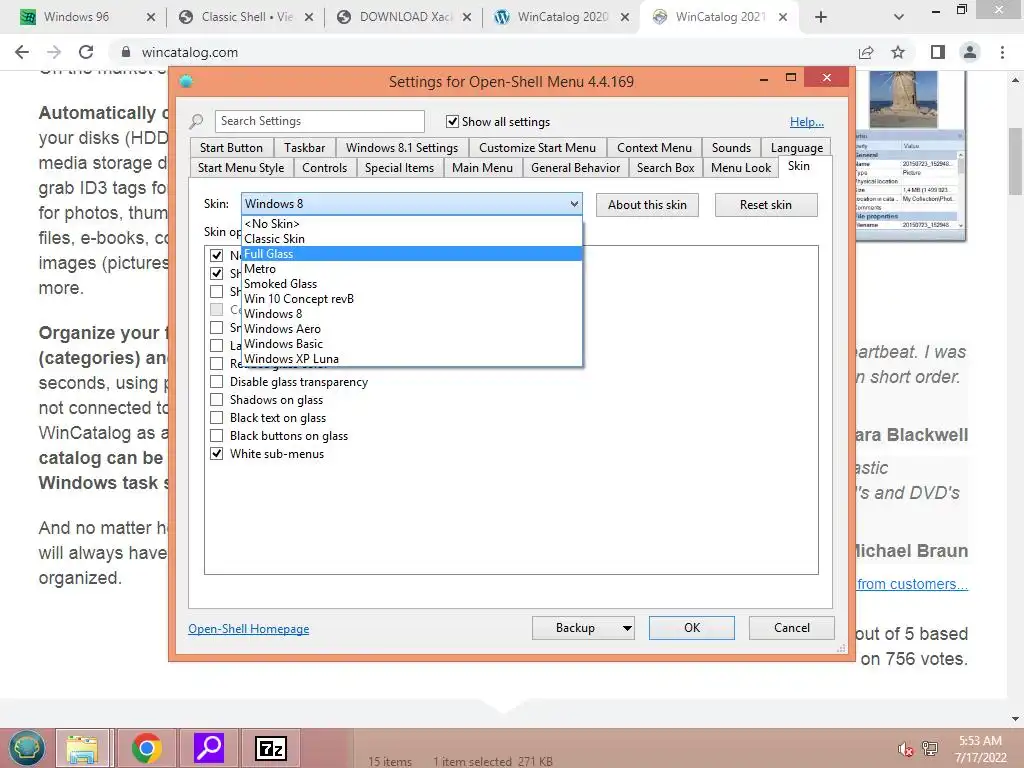Click the muted speaker tray icon
The height and width of the screenshot is (768, 1024).
tap(905, 749)
